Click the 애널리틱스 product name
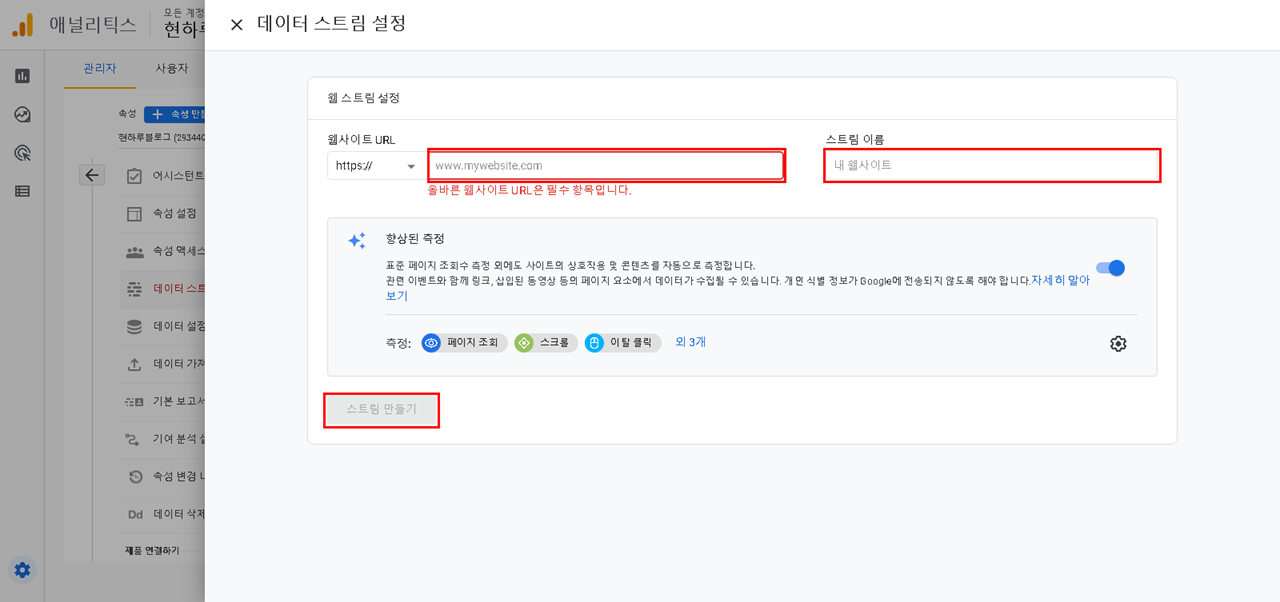Image resolution: width=1280 pixels, height=602 pixels. [93, 26]
